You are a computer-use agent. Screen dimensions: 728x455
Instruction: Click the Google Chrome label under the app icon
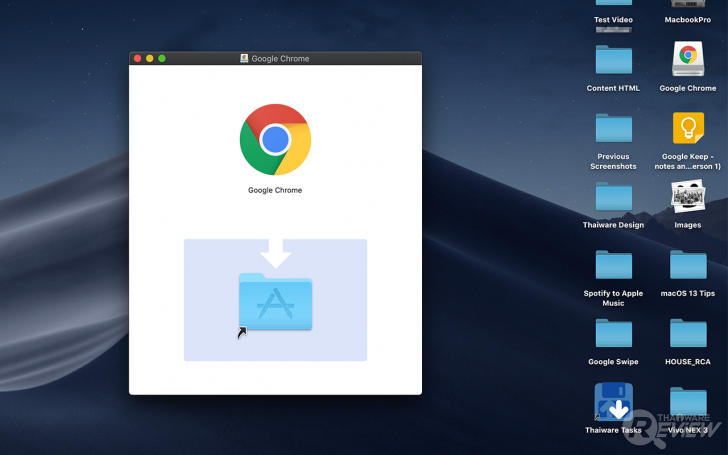tap(275, 190)
